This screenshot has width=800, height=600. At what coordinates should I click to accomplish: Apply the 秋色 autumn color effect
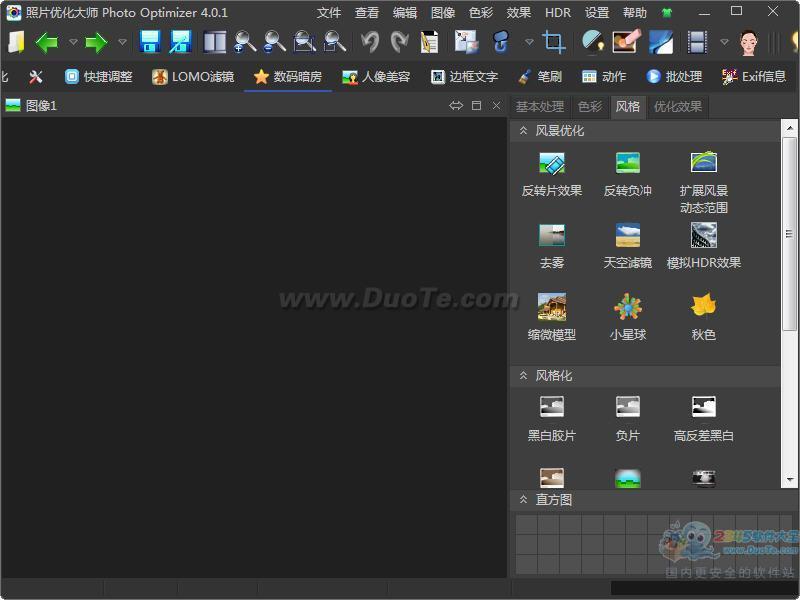(x=704, y=318)
